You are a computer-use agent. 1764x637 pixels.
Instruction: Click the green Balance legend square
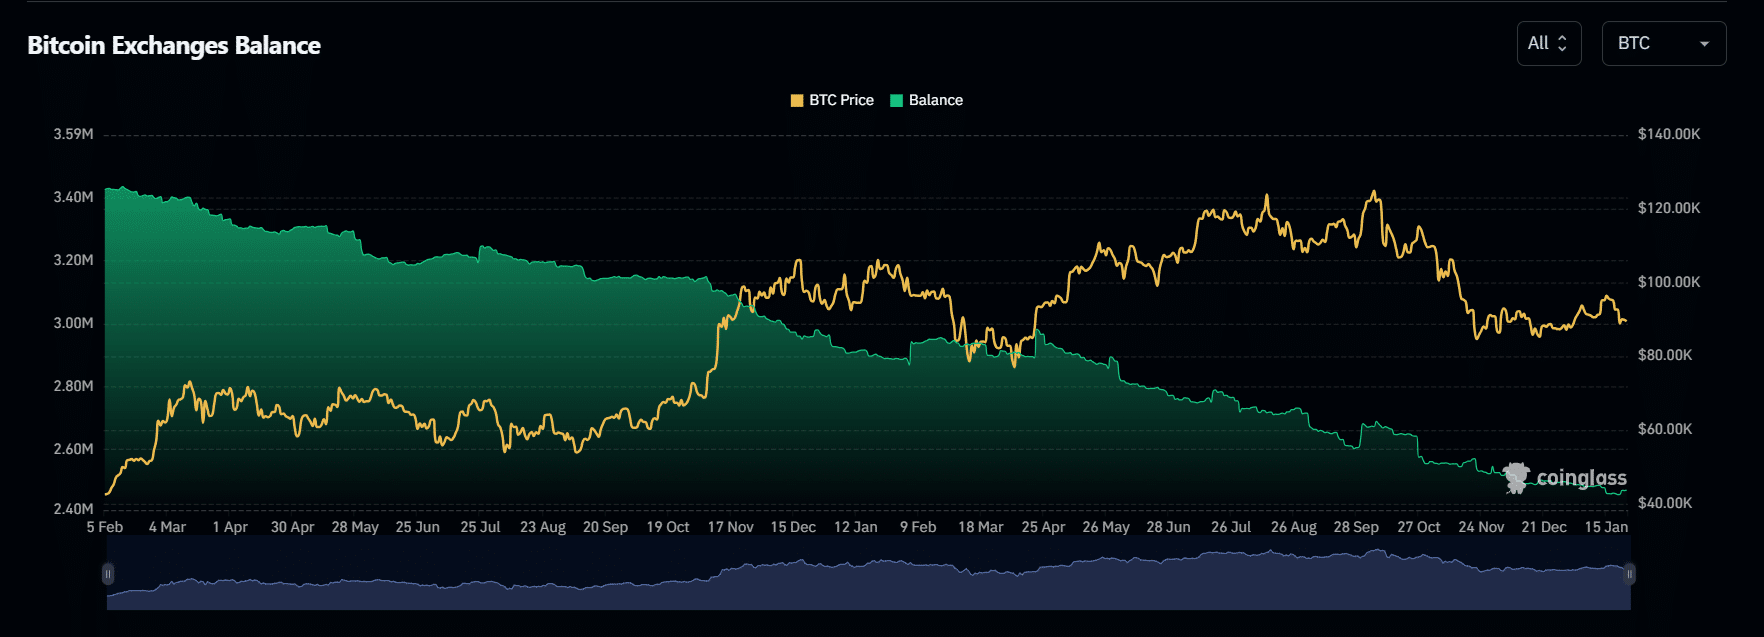coord(896,100)
